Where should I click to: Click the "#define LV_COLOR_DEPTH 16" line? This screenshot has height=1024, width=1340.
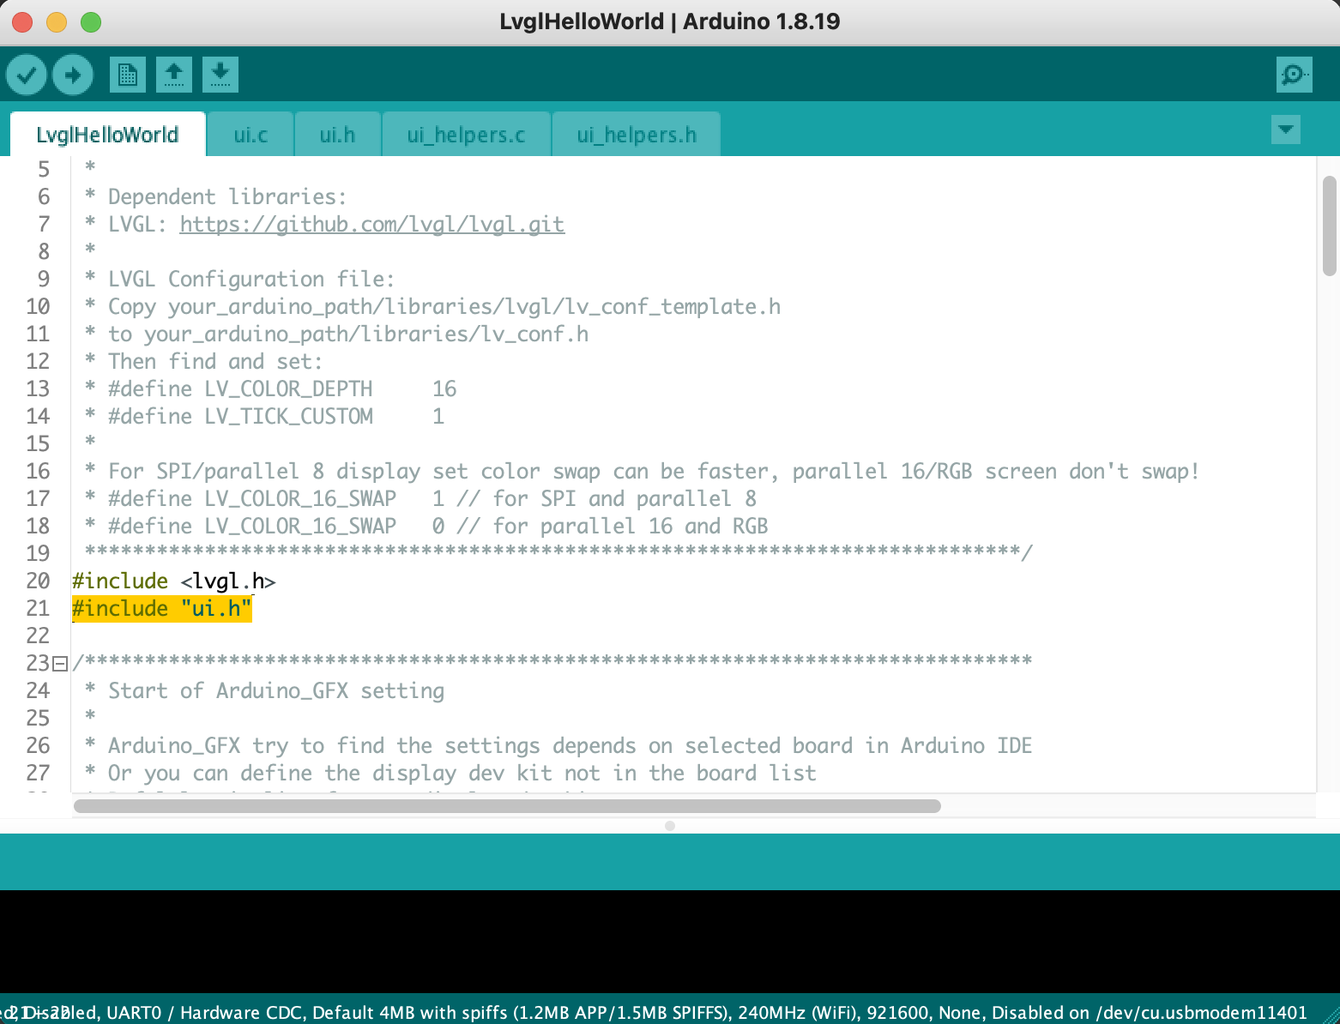[x=282, y=389]
